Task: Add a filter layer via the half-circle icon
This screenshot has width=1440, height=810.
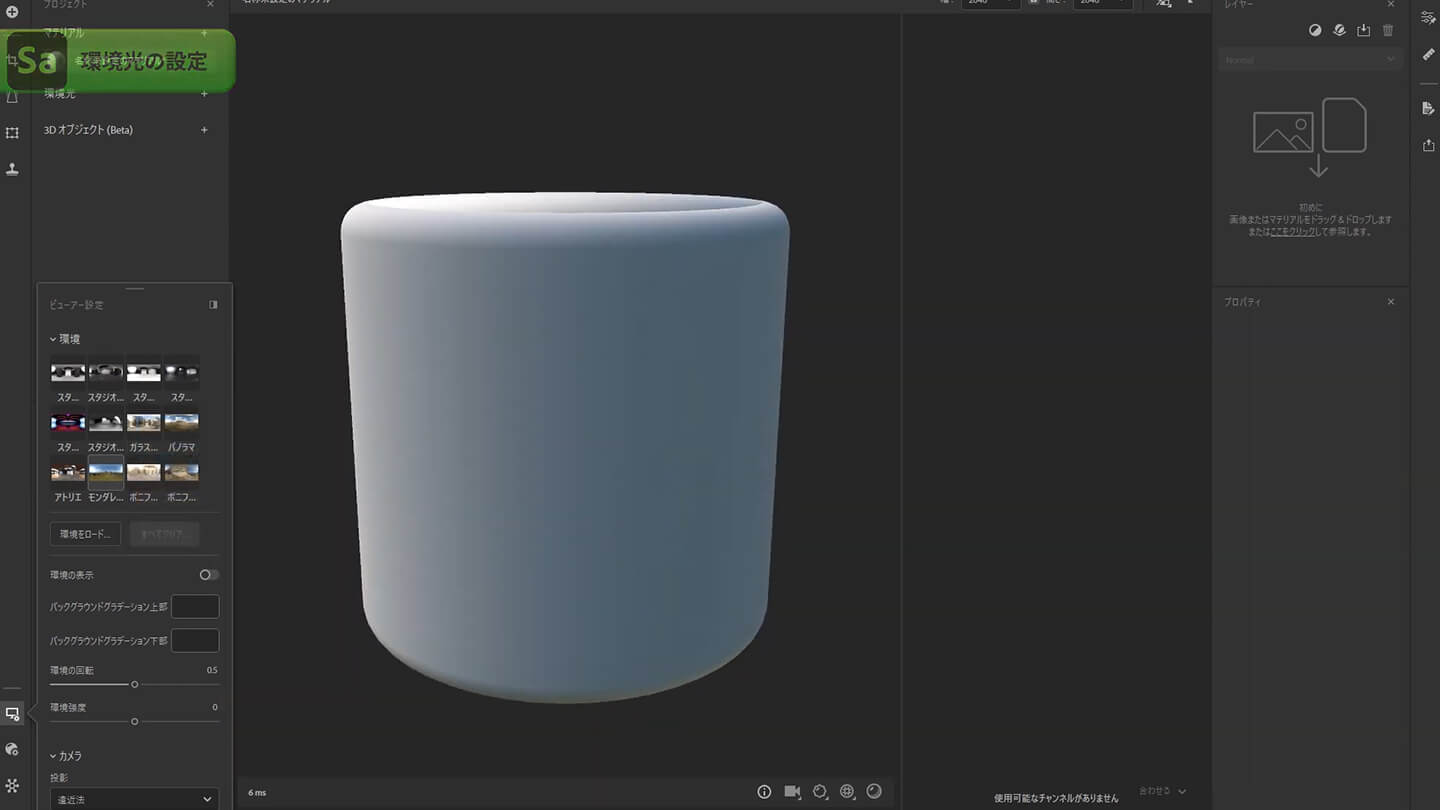Action: [x=1315, y=31]
